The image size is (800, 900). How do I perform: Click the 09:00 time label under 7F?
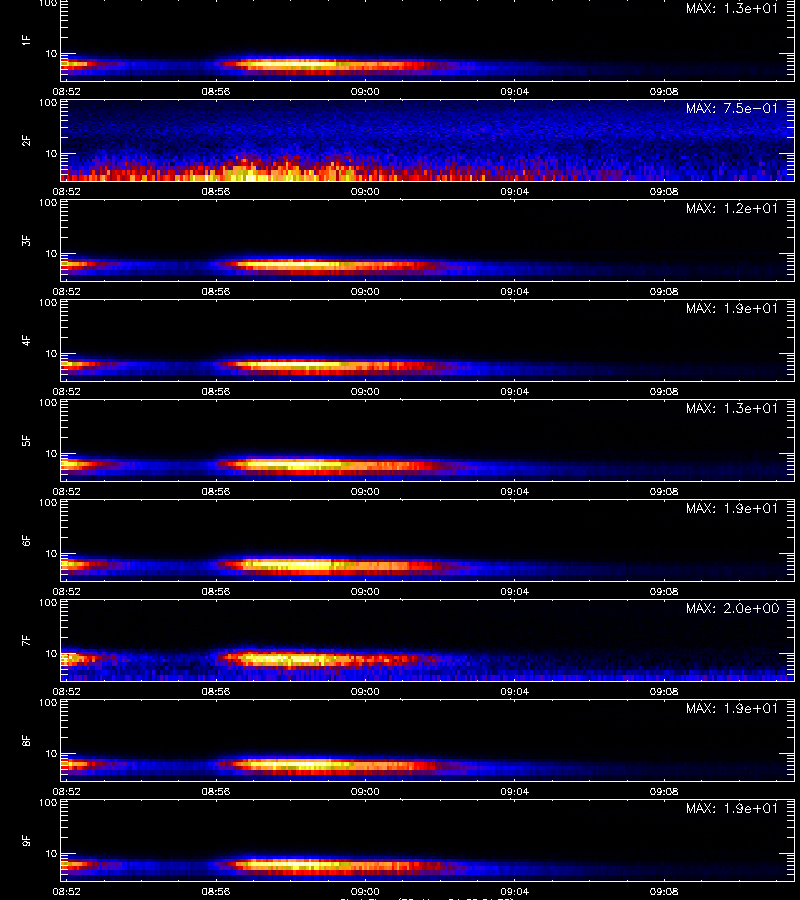tap(365, 692)
